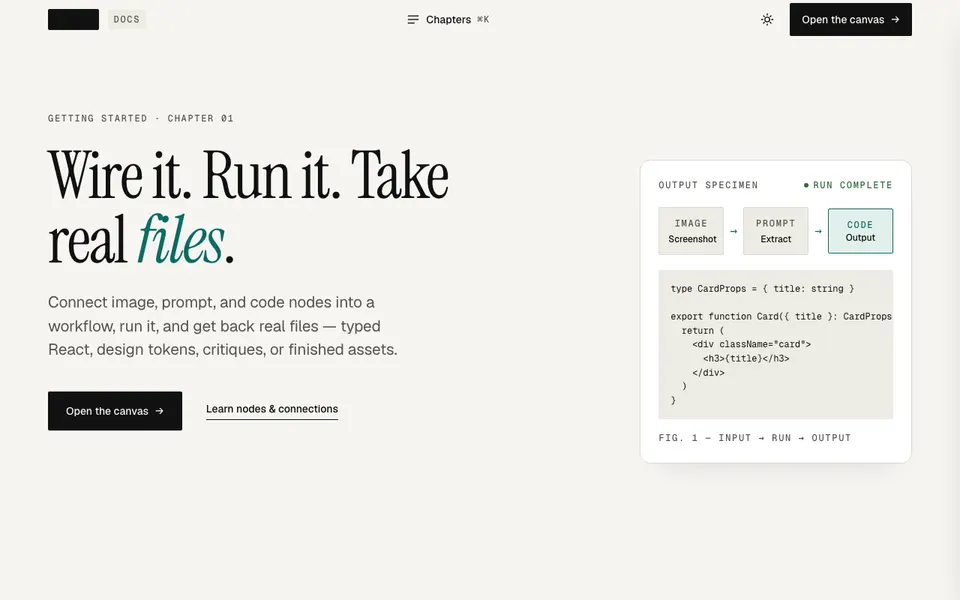Screen dimensions: 960x600
Task: Click the ⌘K shortcut hint beside Chapters
Action: pos(483,20)
